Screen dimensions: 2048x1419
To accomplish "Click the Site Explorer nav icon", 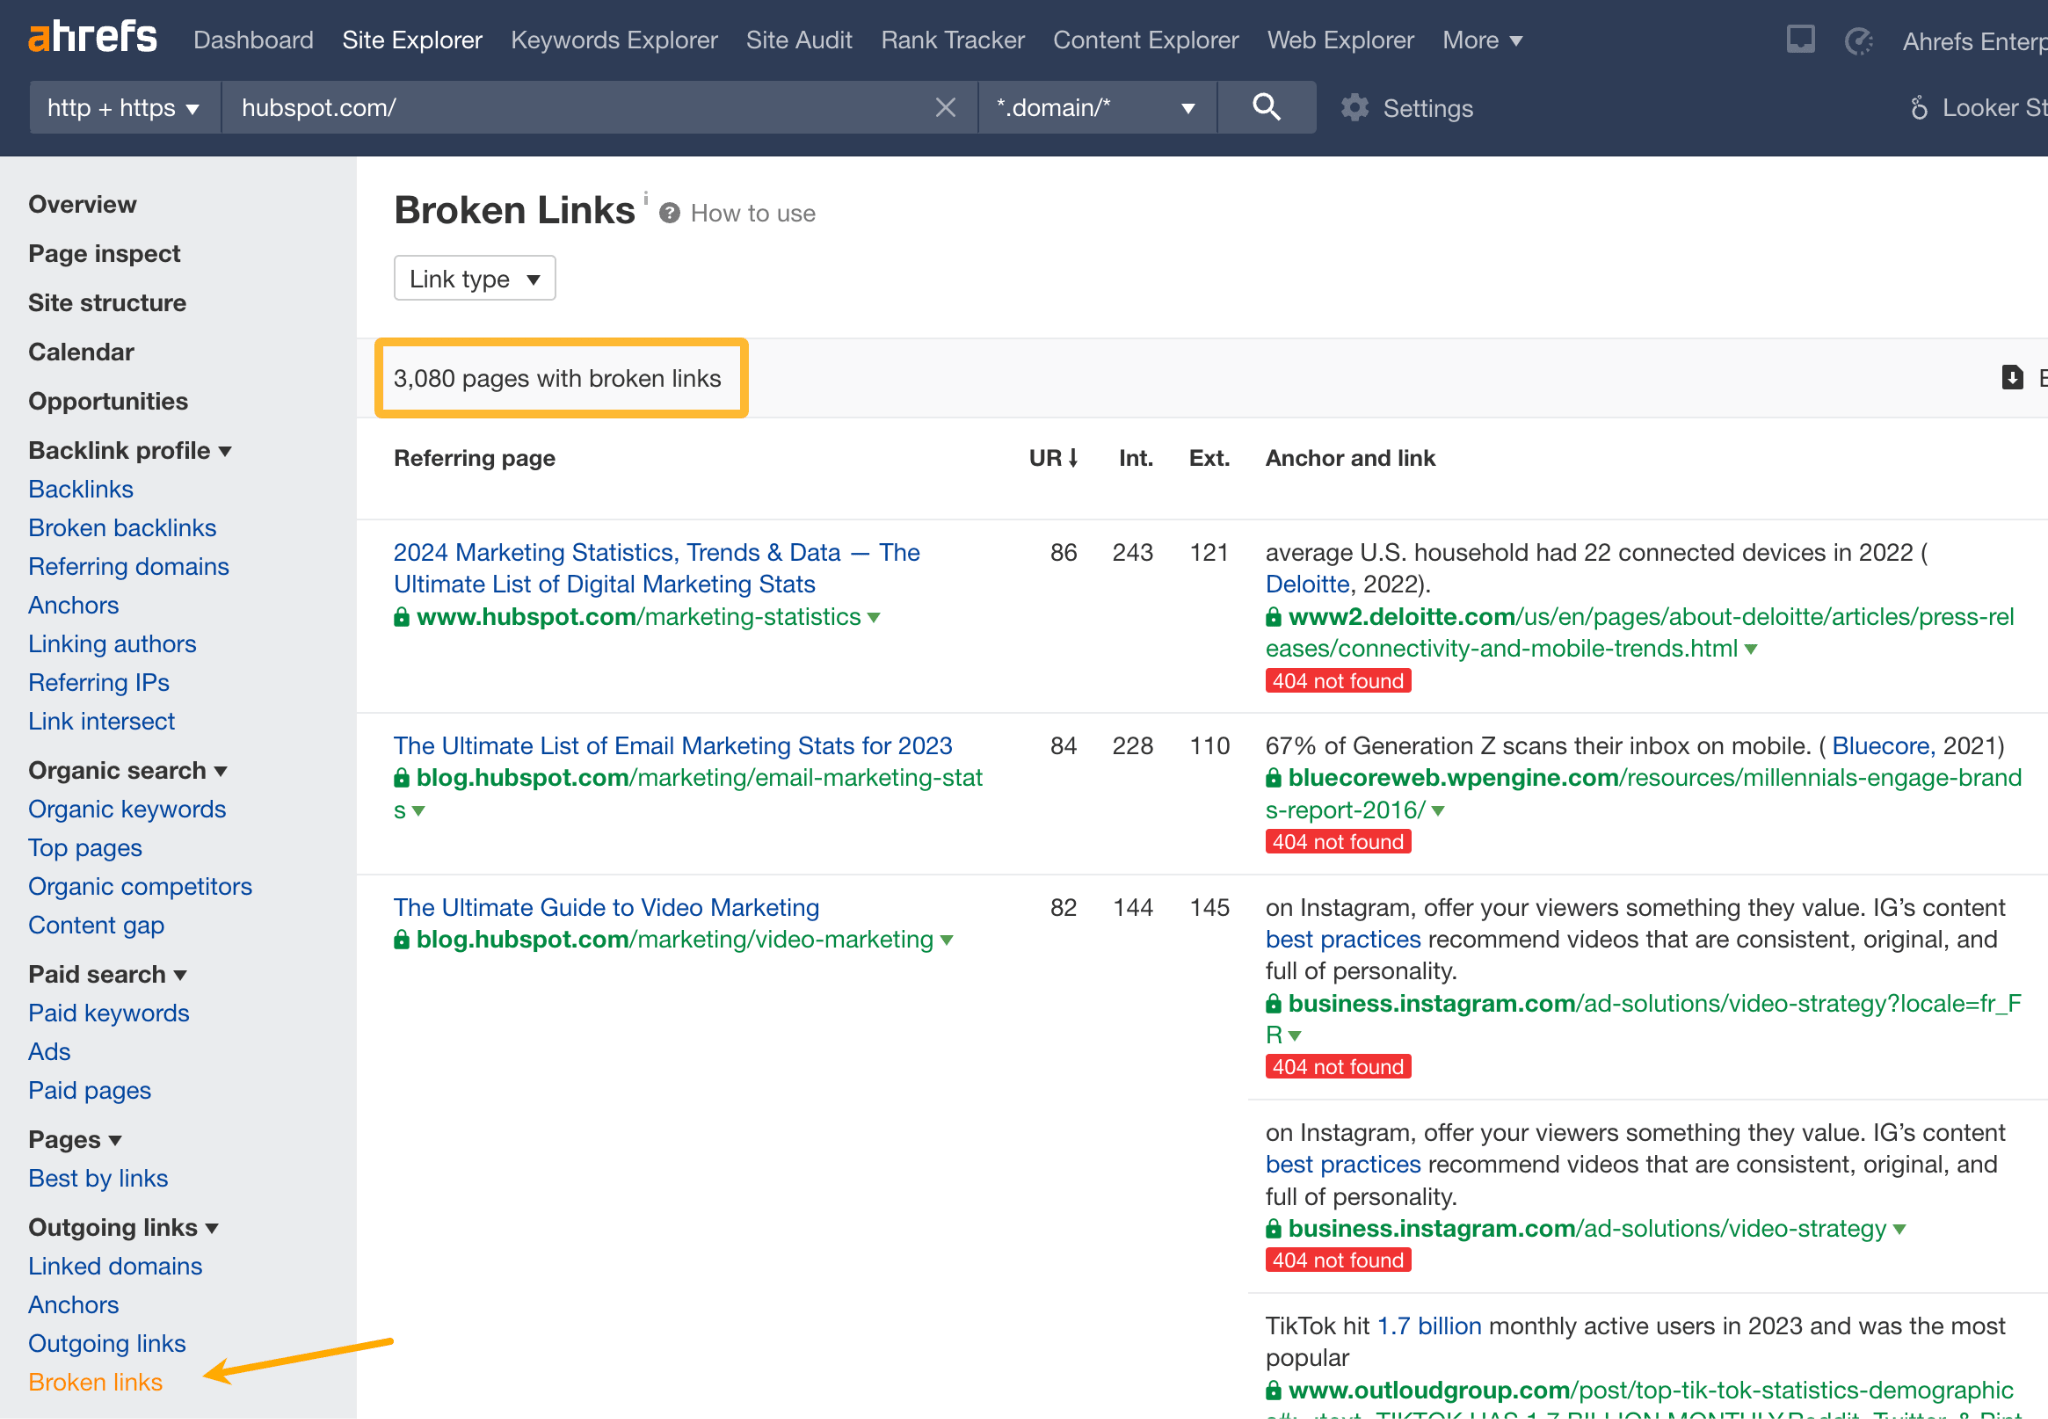I will (x=412, y=39).
